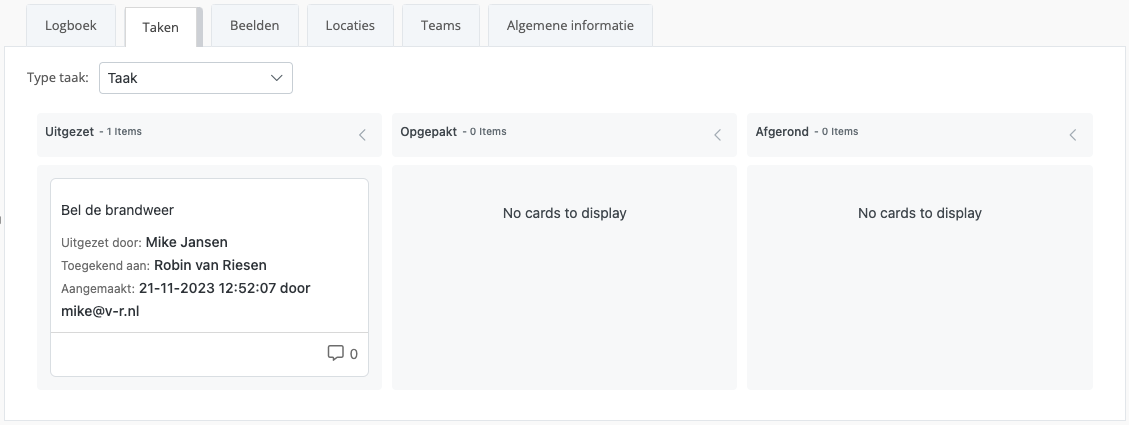The height and width of the screenshot is (425, 1129).
Task: Click the Mike Jansen name on the card
Action: click(186, 242)
